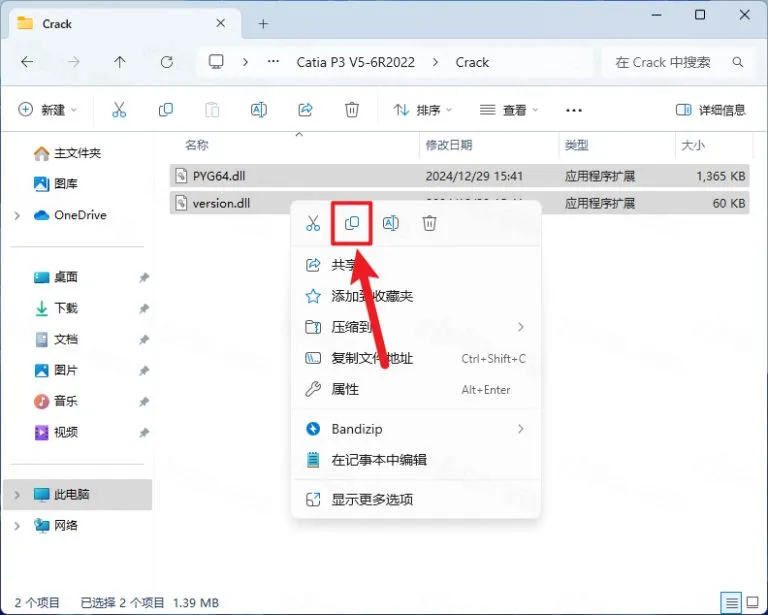This screenshot has height=615, width=768.
Task: Click the Delete trash icon in the toolbar
Action: tap(352, 110)
